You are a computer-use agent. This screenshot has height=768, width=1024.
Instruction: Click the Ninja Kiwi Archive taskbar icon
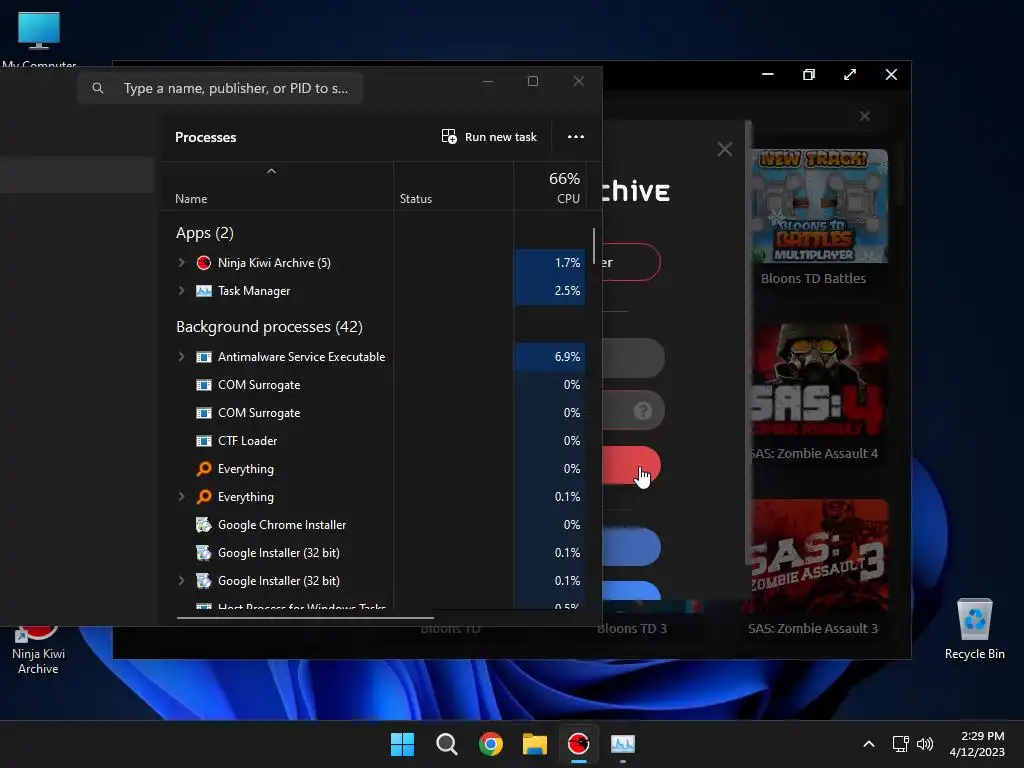tap(579, 744)
